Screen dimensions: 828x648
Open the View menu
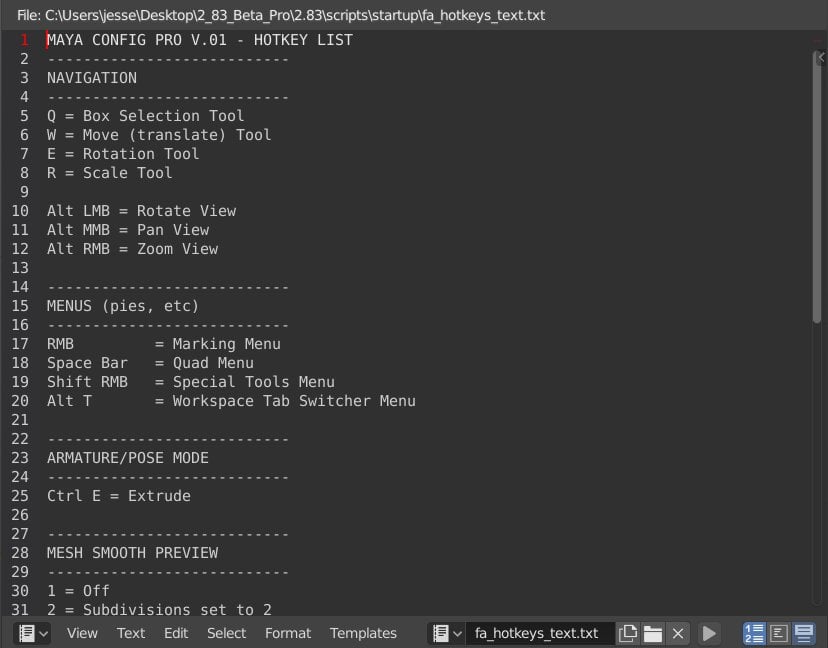click(x=82, y=633)
